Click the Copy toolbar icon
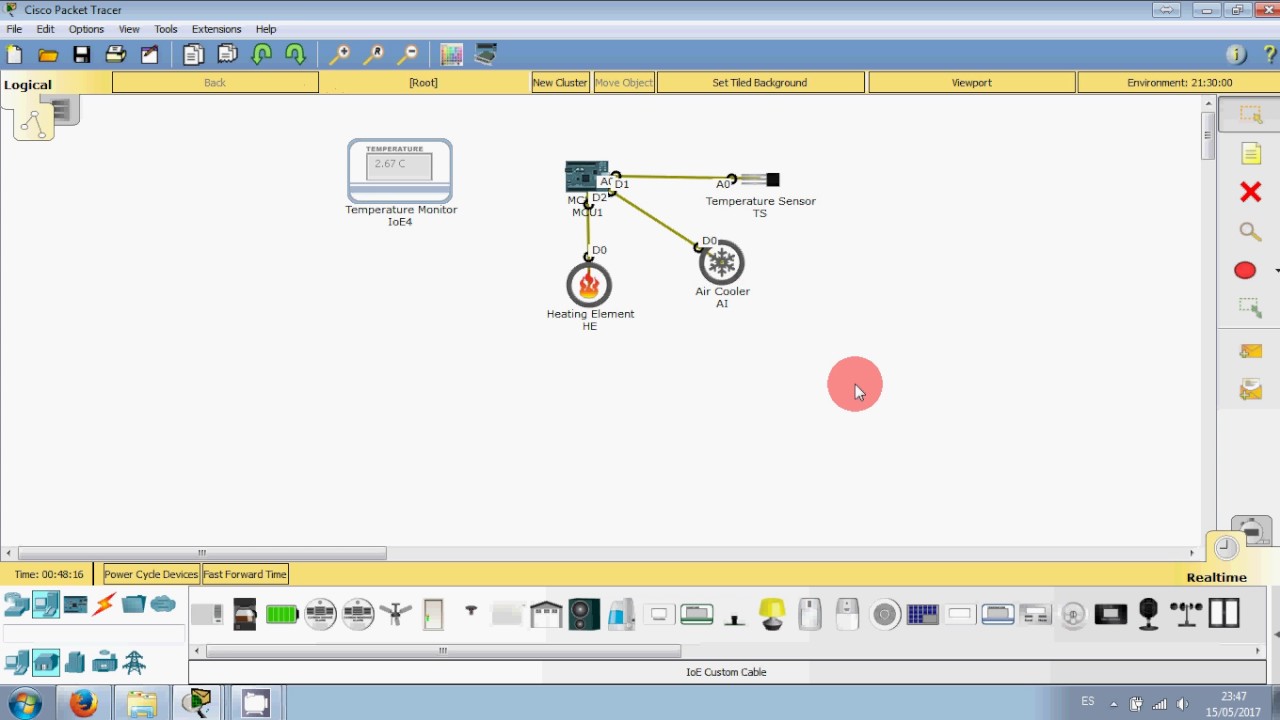 193,55
